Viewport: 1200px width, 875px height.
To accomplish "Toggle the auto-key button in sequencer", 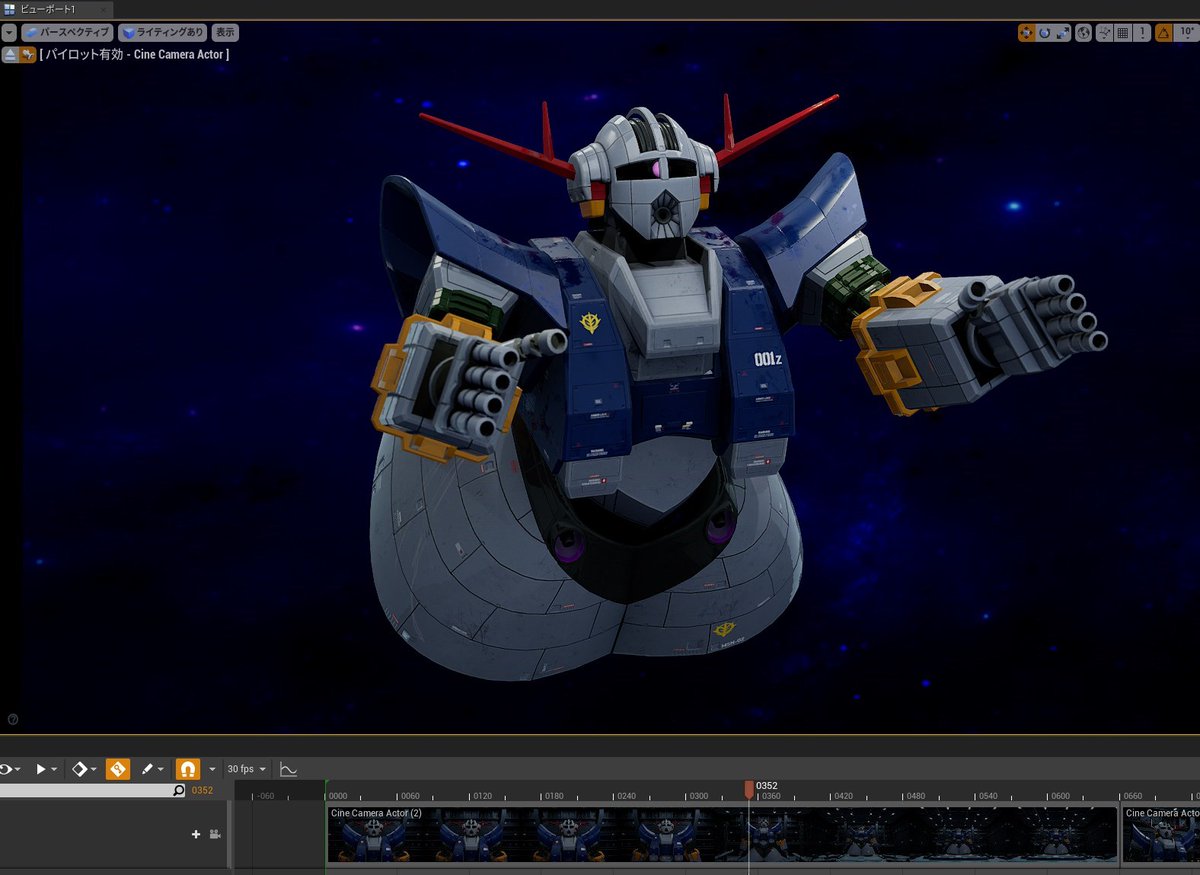I will (x=118, y=769).
